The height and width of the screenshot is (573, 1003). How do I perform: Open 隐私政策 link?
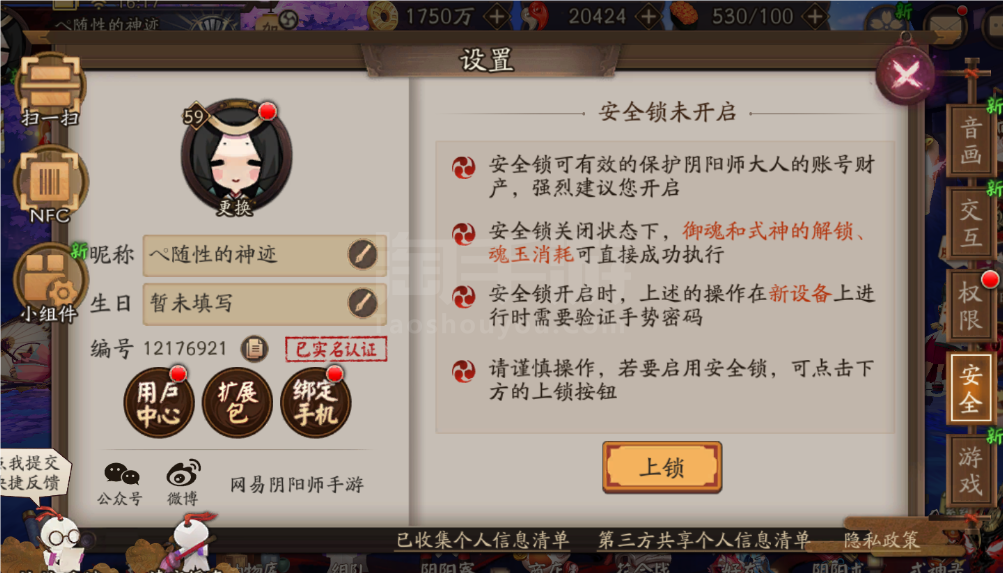[881, 540]
